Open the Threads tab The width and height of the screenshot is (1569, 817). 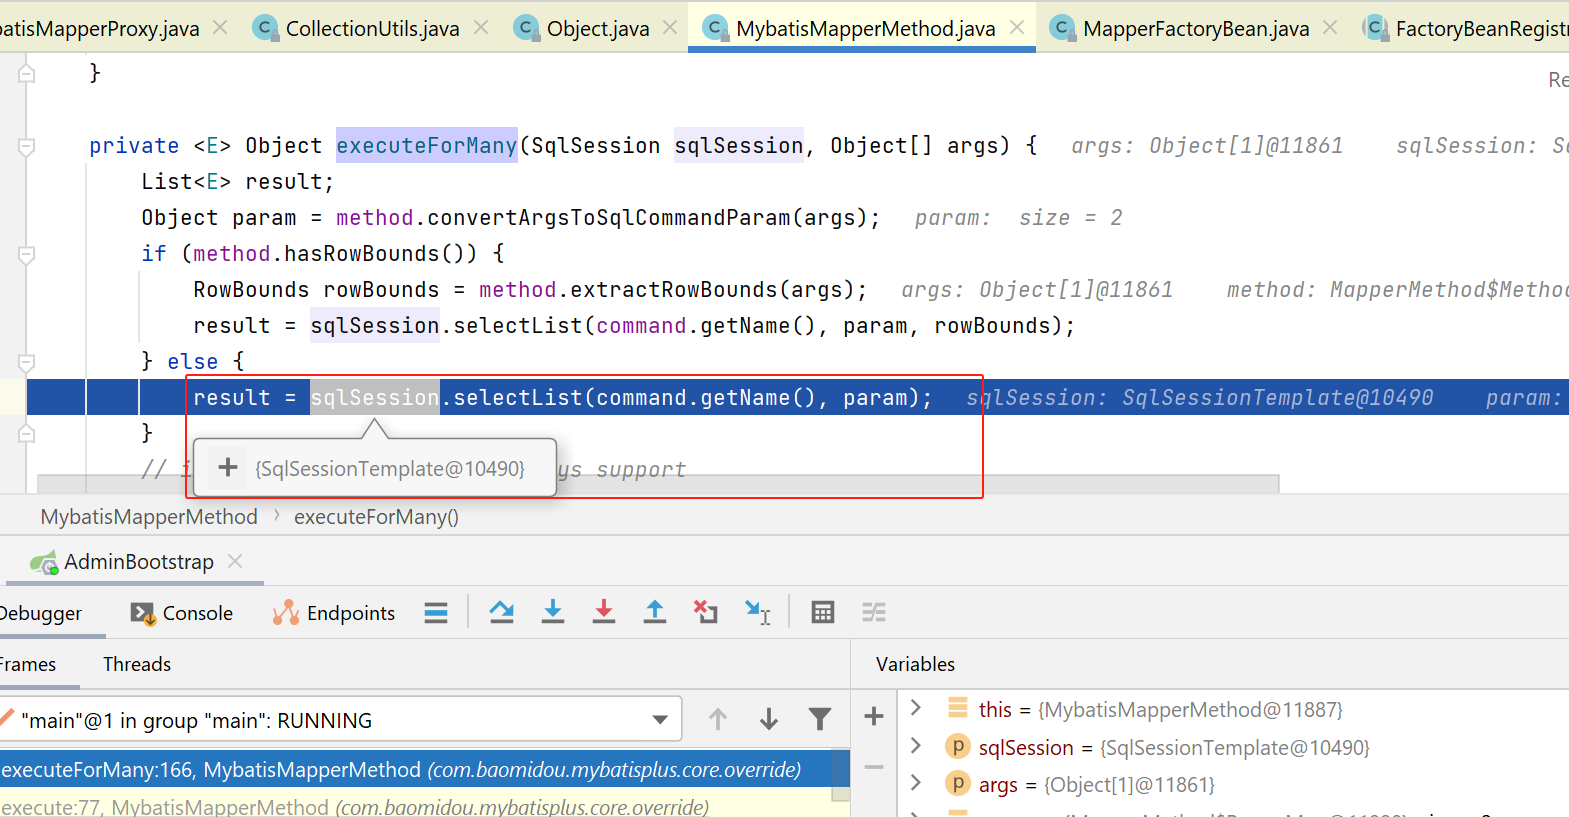coord(137,664)
